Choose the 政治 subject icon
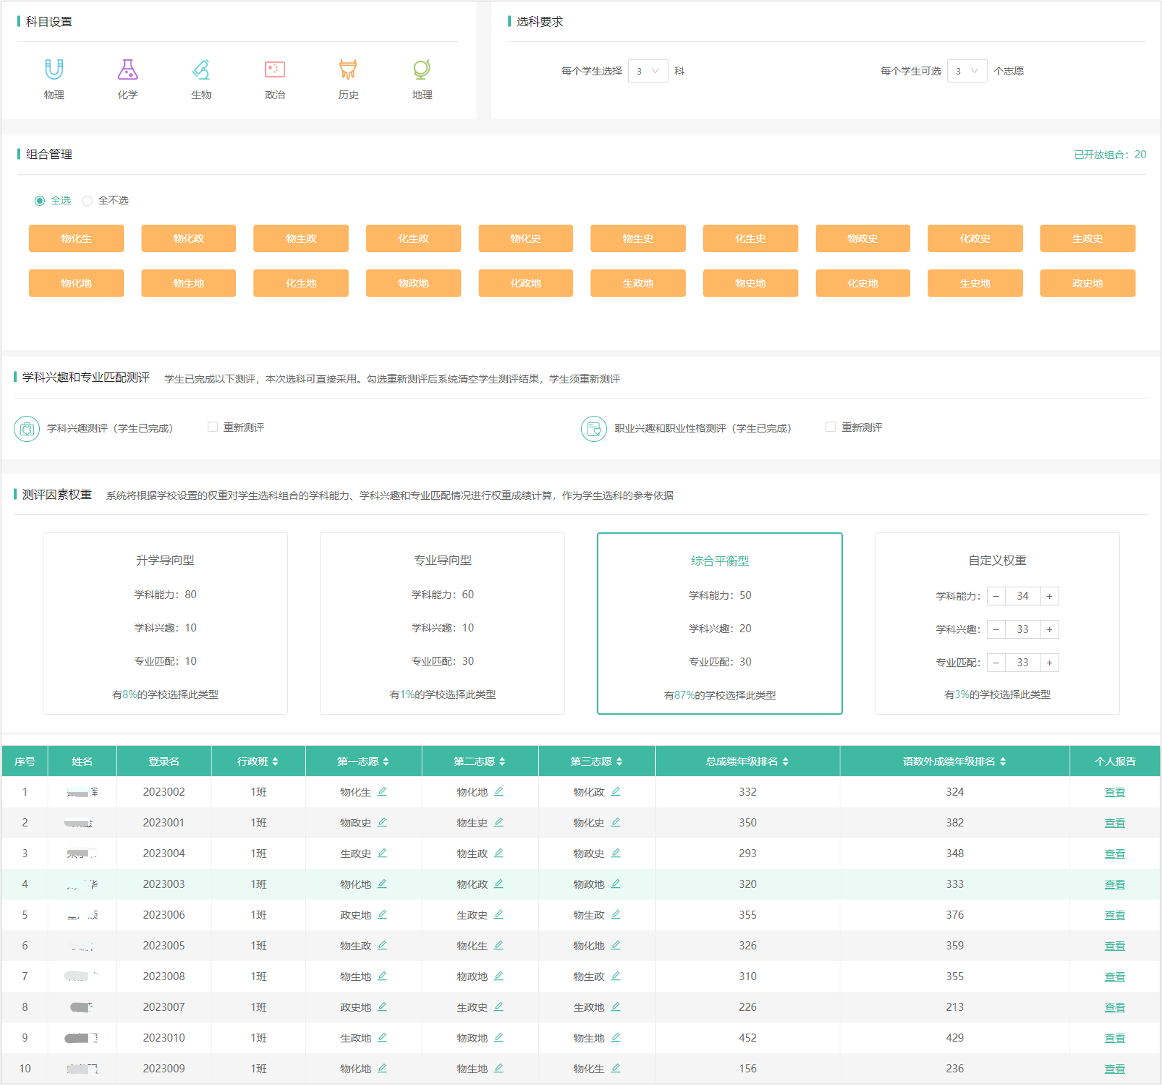 [275, 70]
